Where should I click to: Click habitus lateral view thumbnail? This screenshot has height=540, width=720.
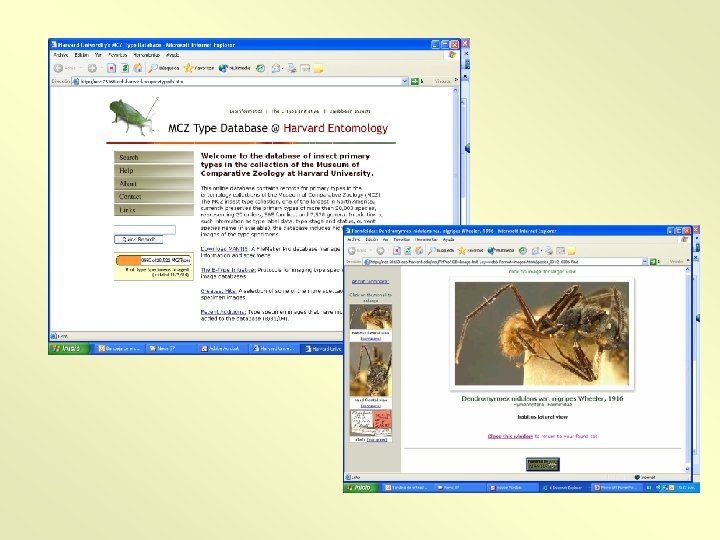click(x=371, y=317)
